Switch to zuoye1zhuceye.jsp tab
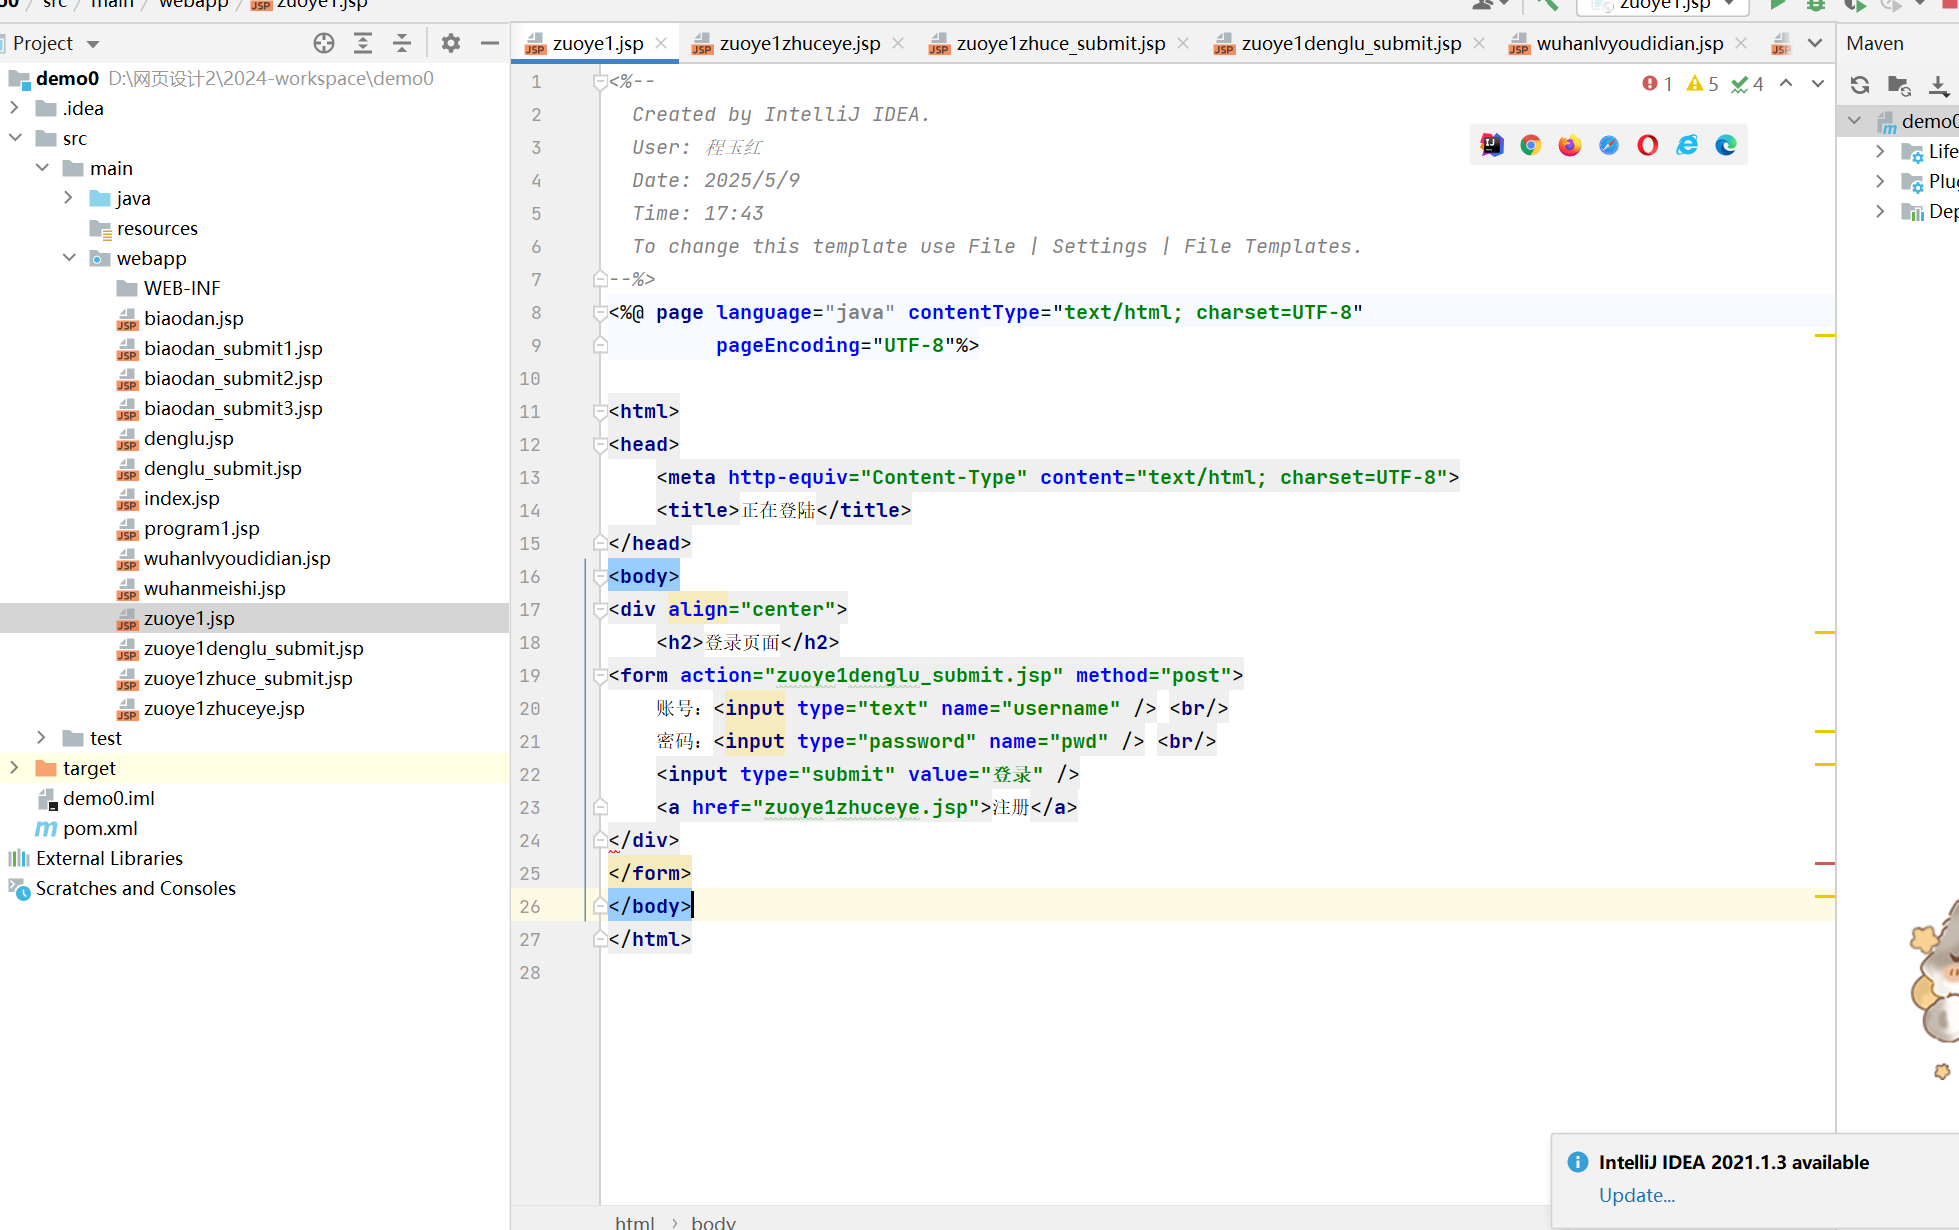Screen dimensions: 1959x1230 [800, 43]
